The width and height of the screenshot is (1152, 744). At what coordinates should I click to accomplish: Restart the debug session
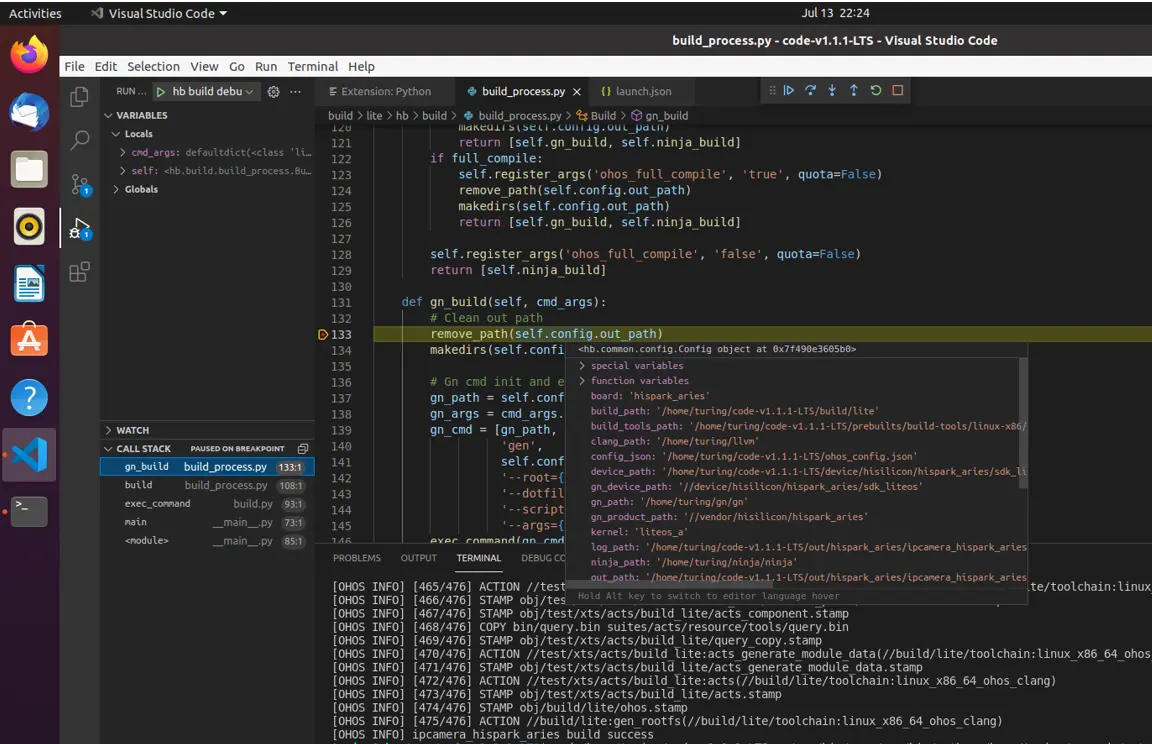(876, 90)
